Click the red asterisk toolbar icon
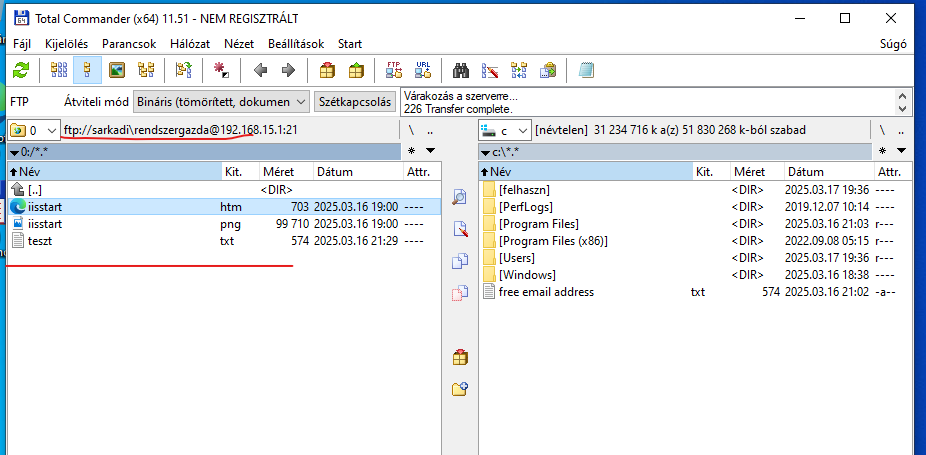Image resolution: width=926 pixels, height=455 pixels. pos(221,71)
